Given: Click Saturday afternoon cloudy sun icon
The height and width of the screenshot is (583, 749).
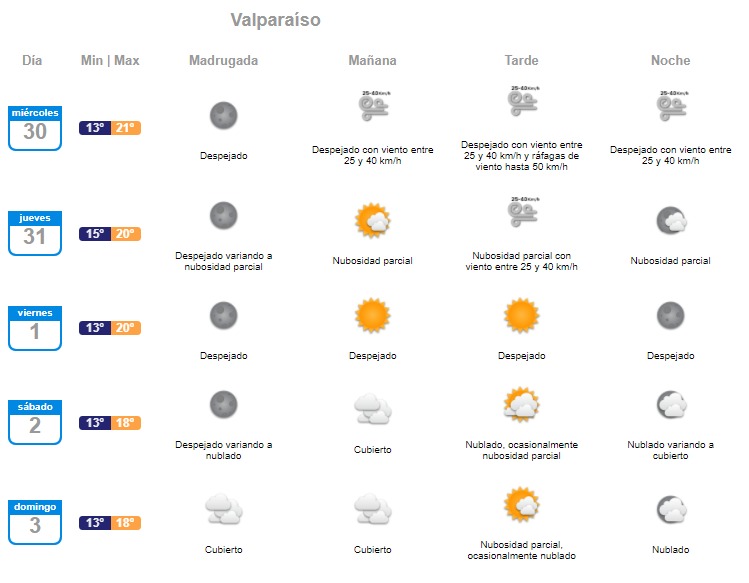Looking at the screenshot, I should click(521, 405).
